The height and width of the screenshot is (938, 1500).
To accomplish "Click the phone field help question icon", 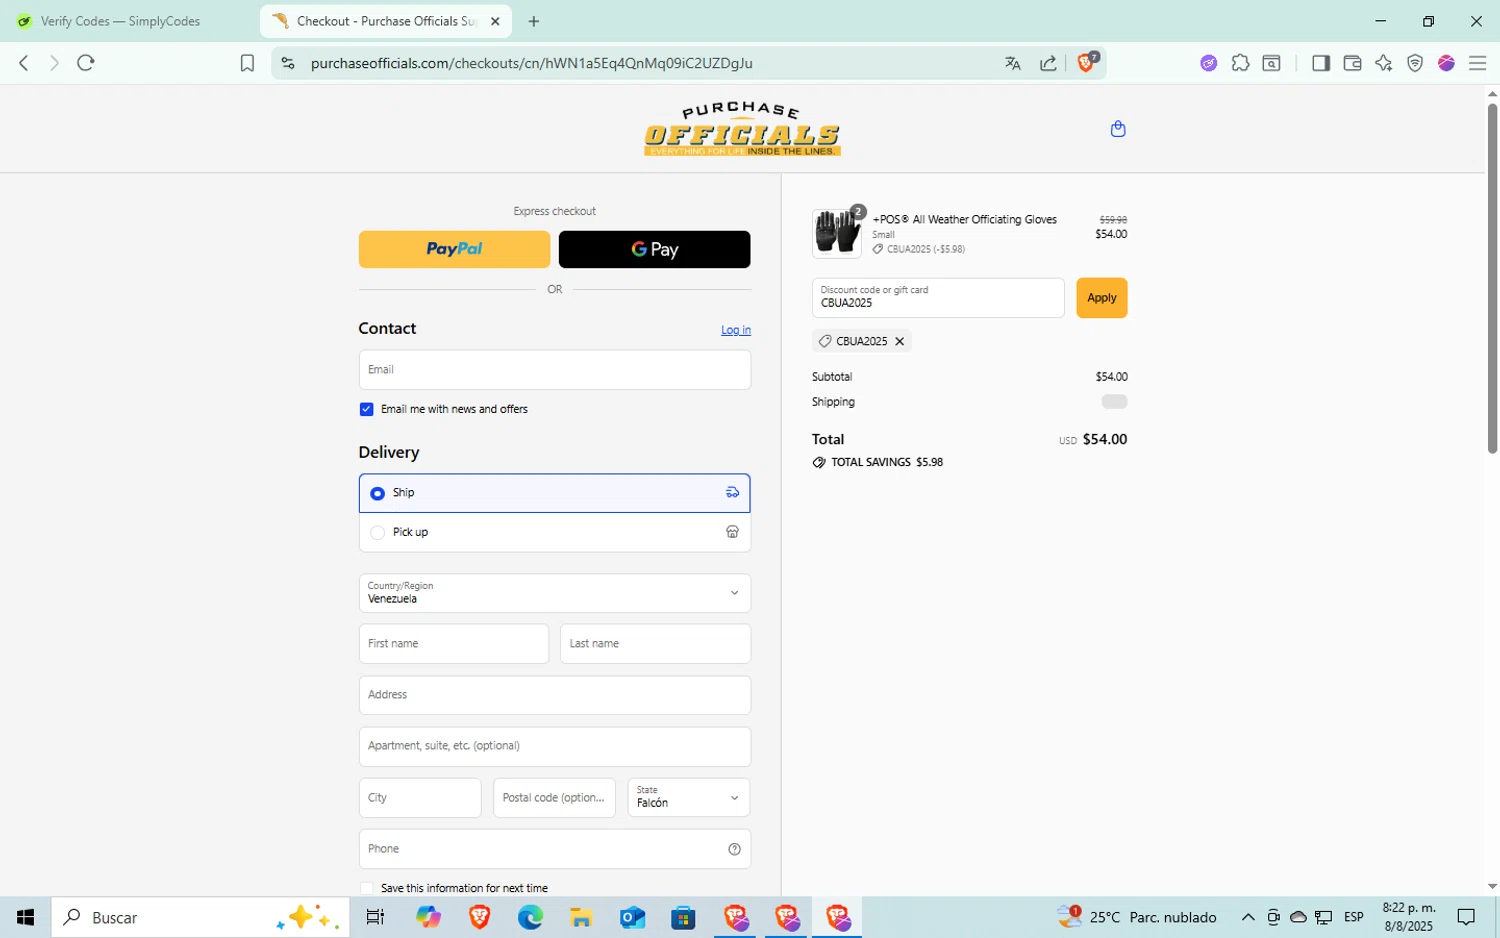I will [734, 849].
